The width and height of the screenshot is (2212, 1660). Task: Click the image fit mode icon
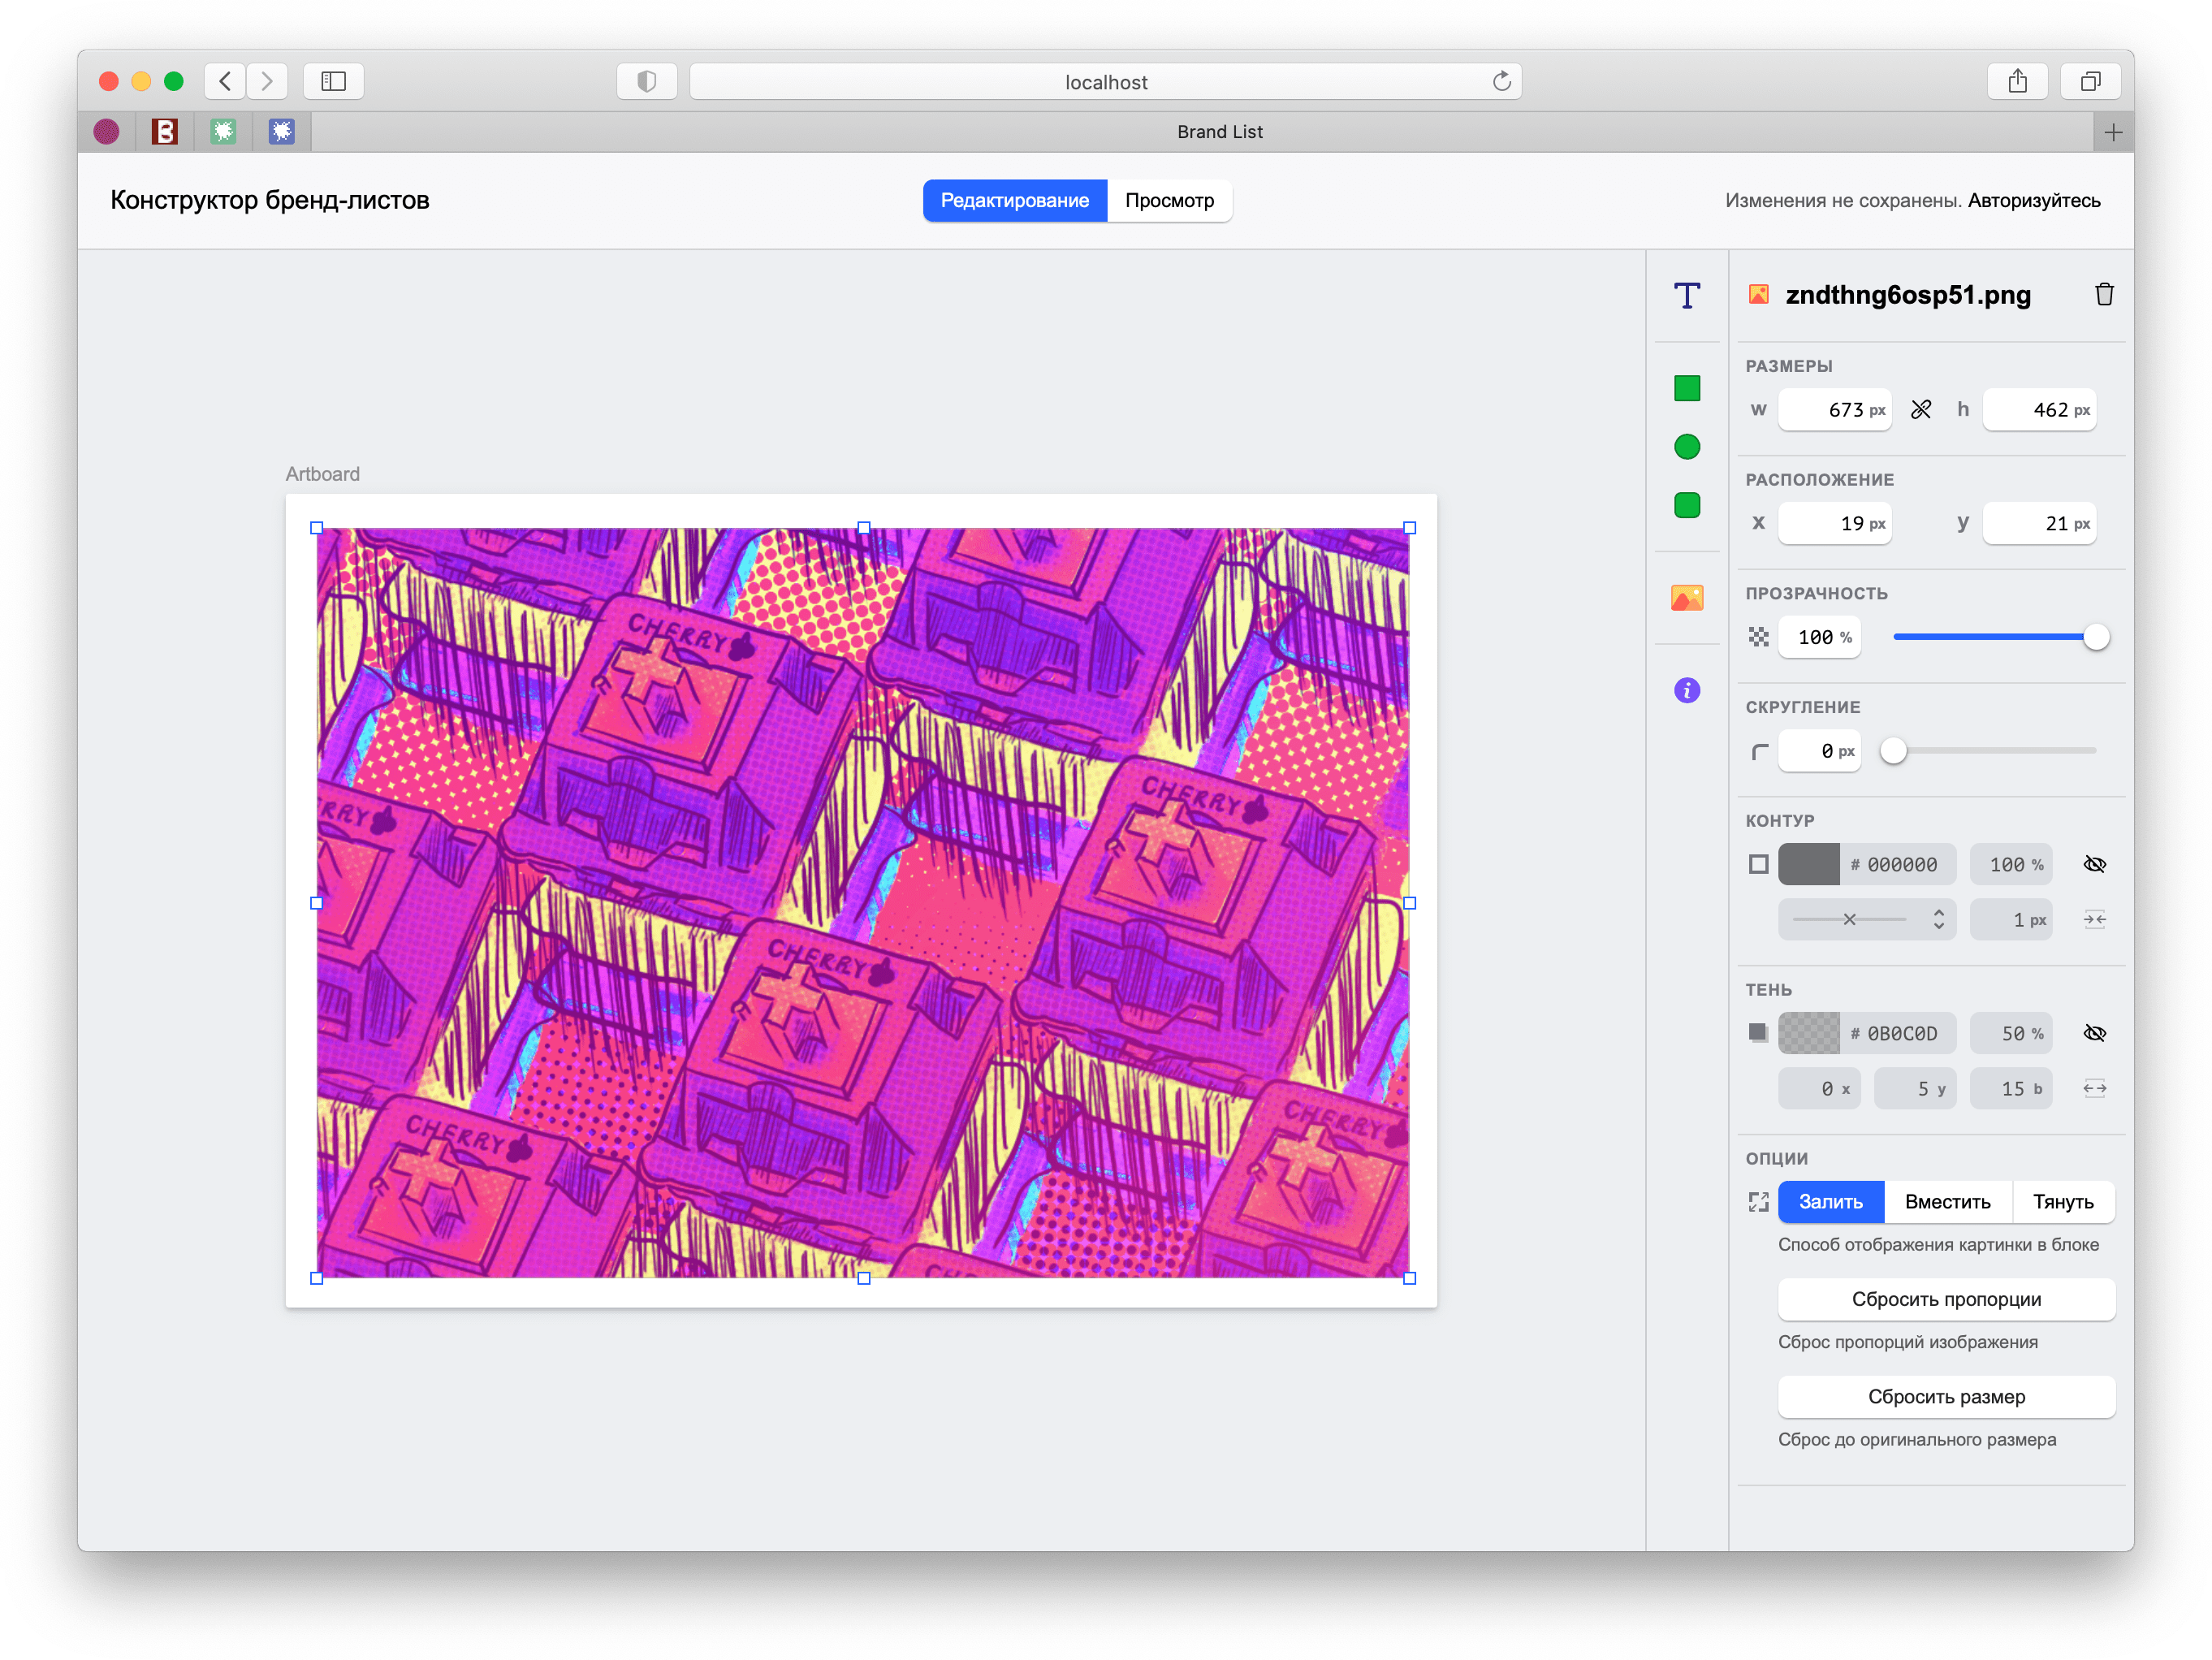click(x=1759, y=1202)
